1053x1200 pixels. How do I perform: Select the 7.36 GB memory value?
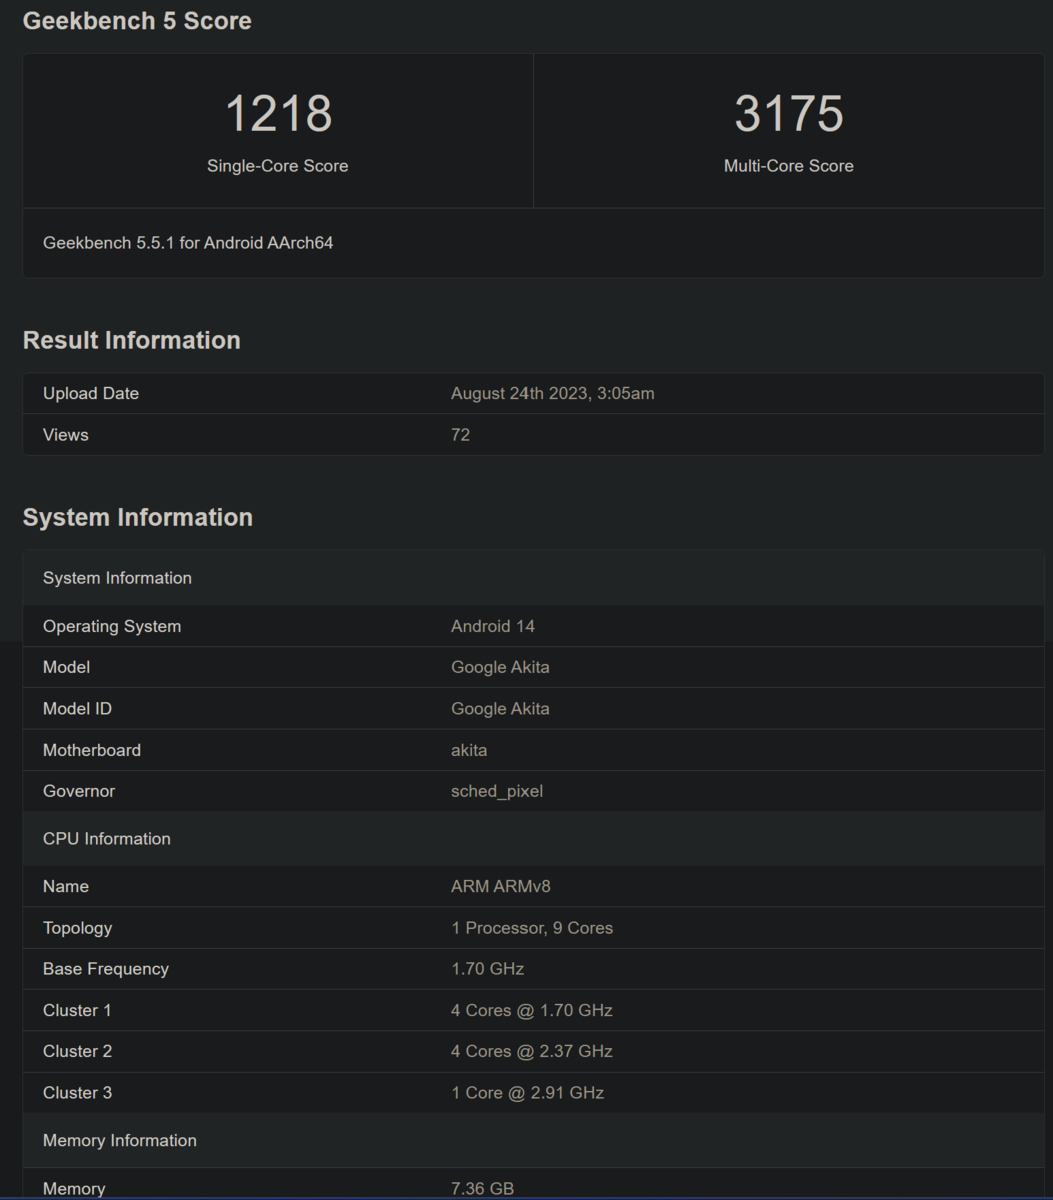(x=483, y=1189)
